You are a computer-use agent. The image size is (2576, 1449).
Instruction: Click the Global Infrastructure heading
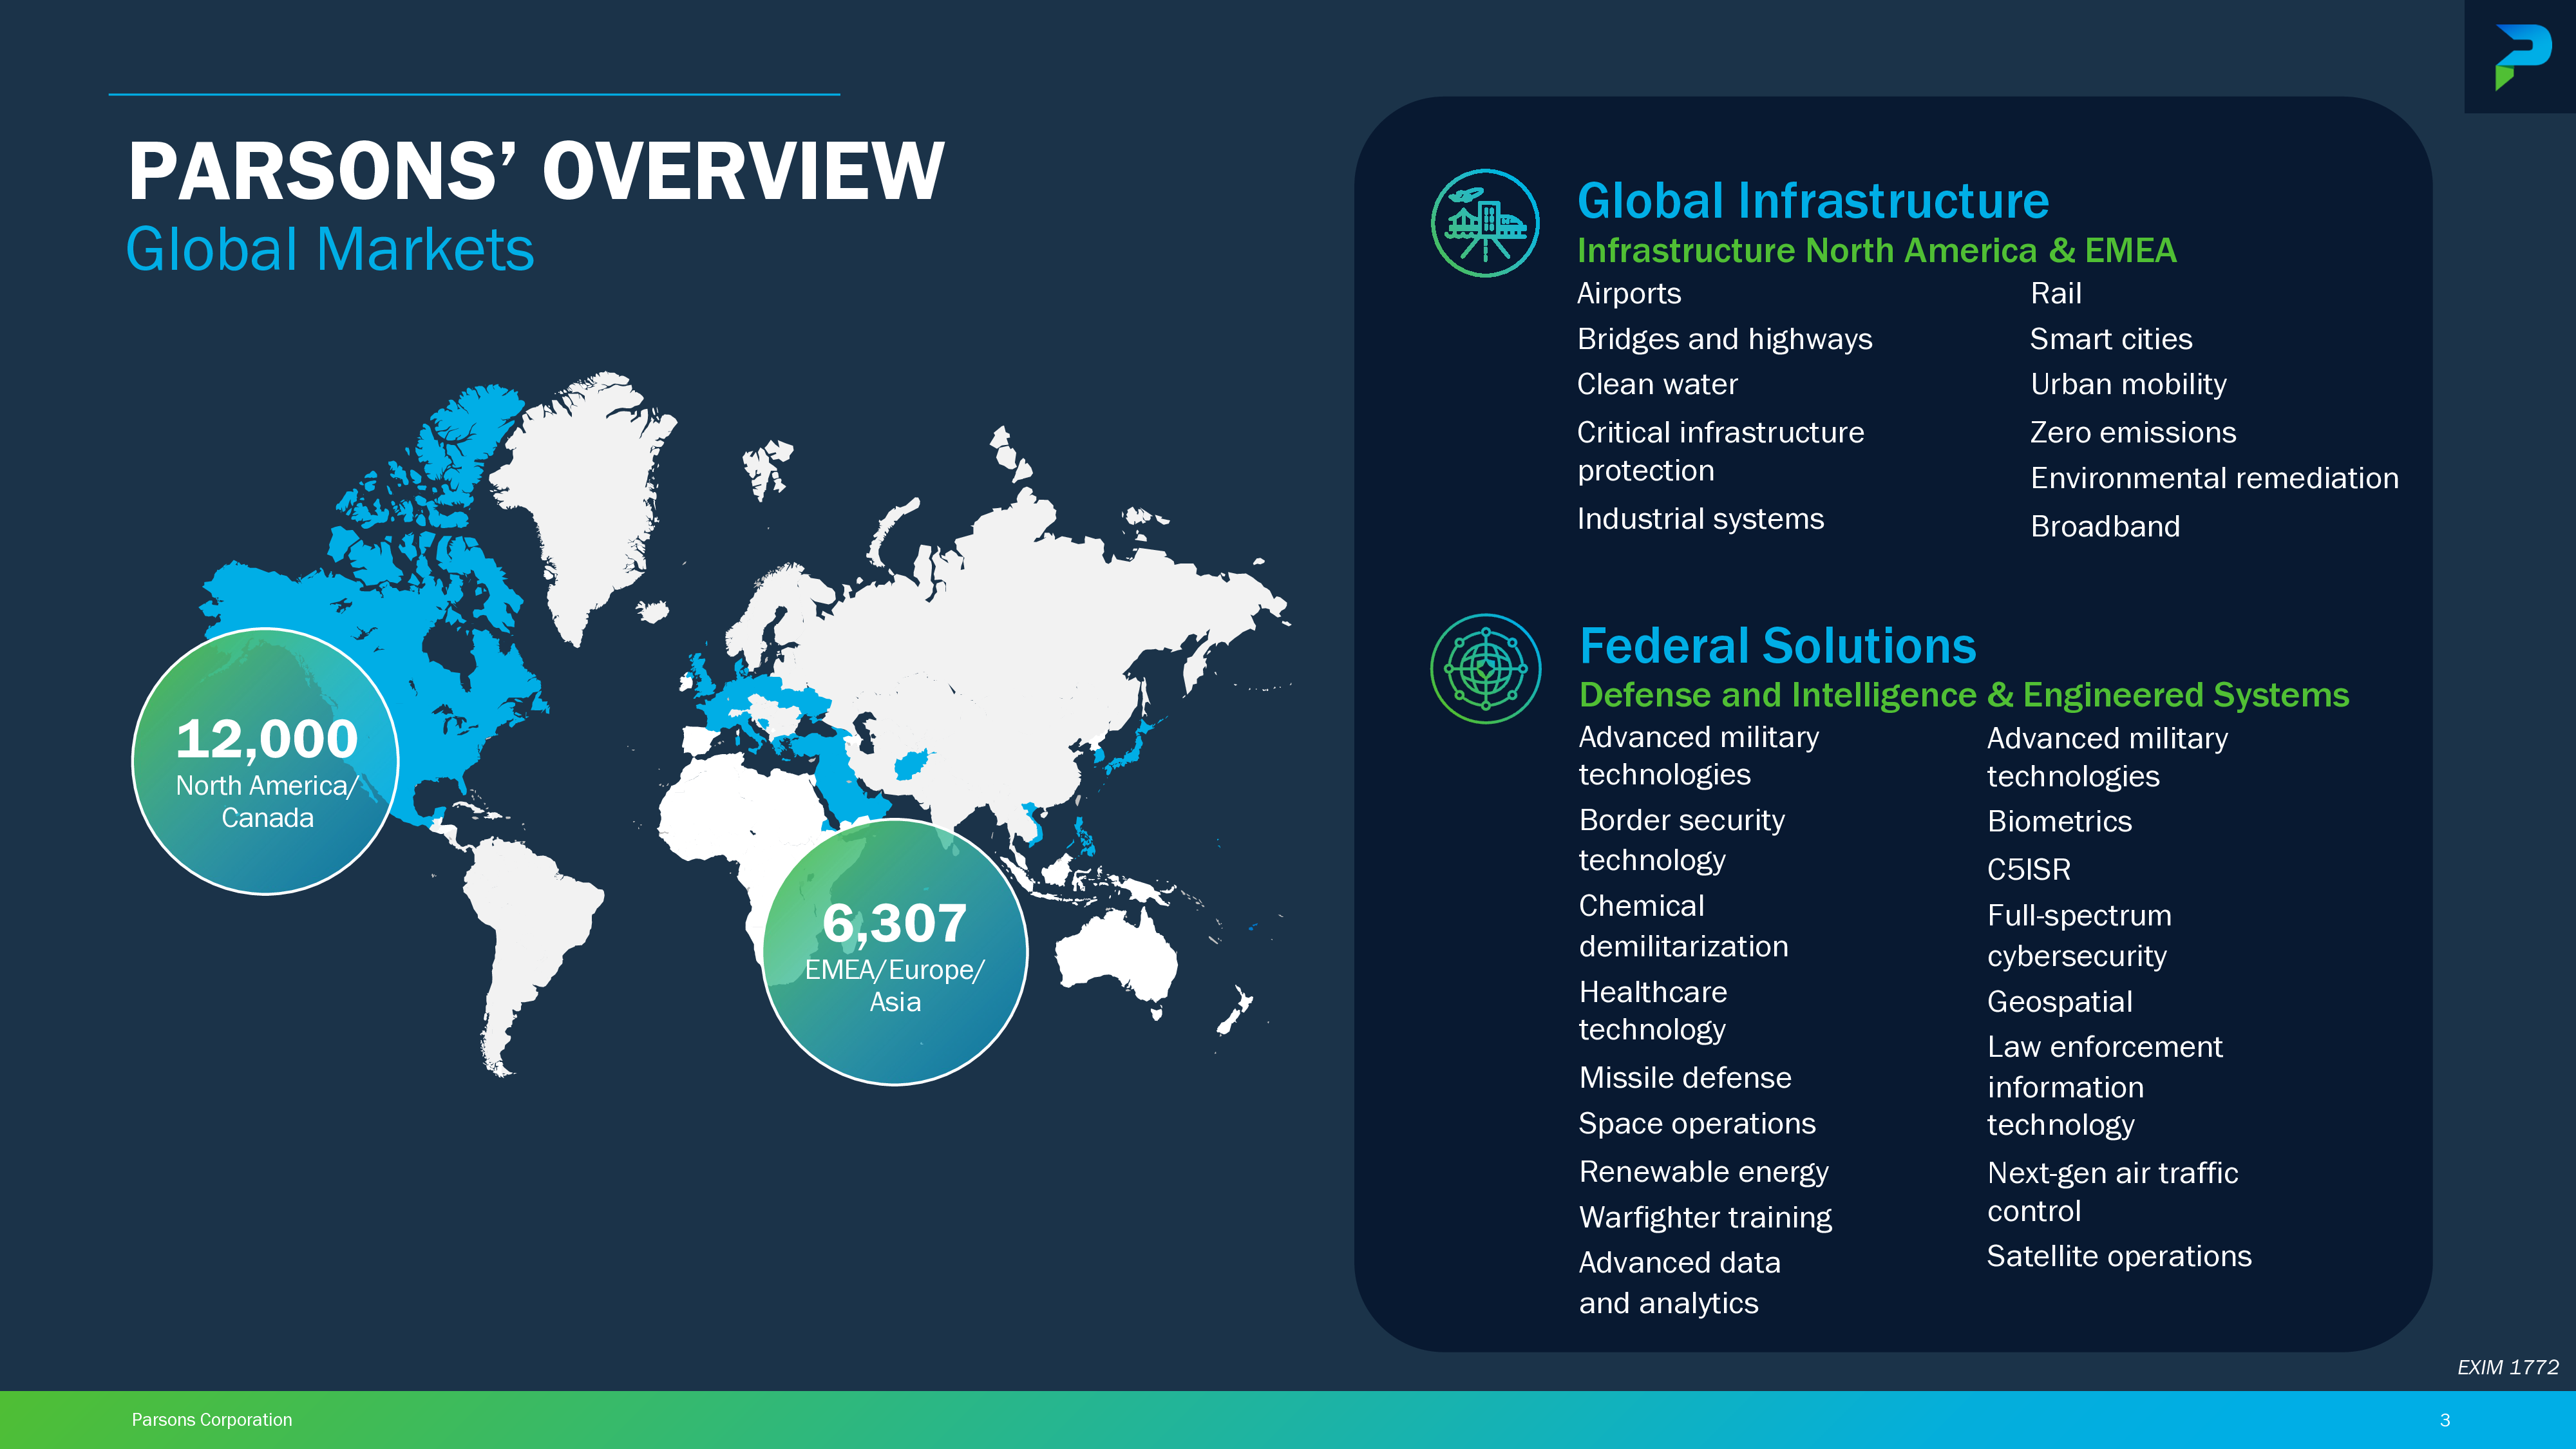(1813, 201)
